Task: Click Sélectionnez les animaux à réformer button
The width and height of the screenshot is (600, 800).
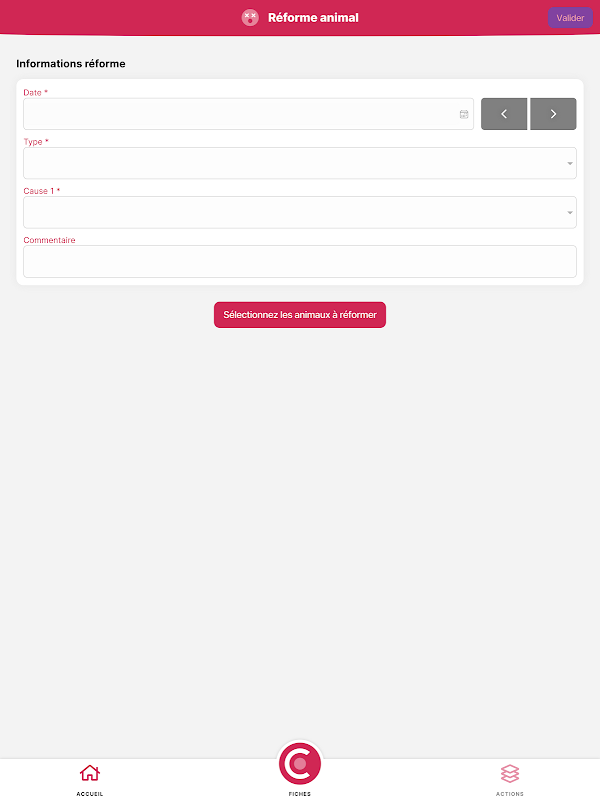Action: click(x=300, y=315)
